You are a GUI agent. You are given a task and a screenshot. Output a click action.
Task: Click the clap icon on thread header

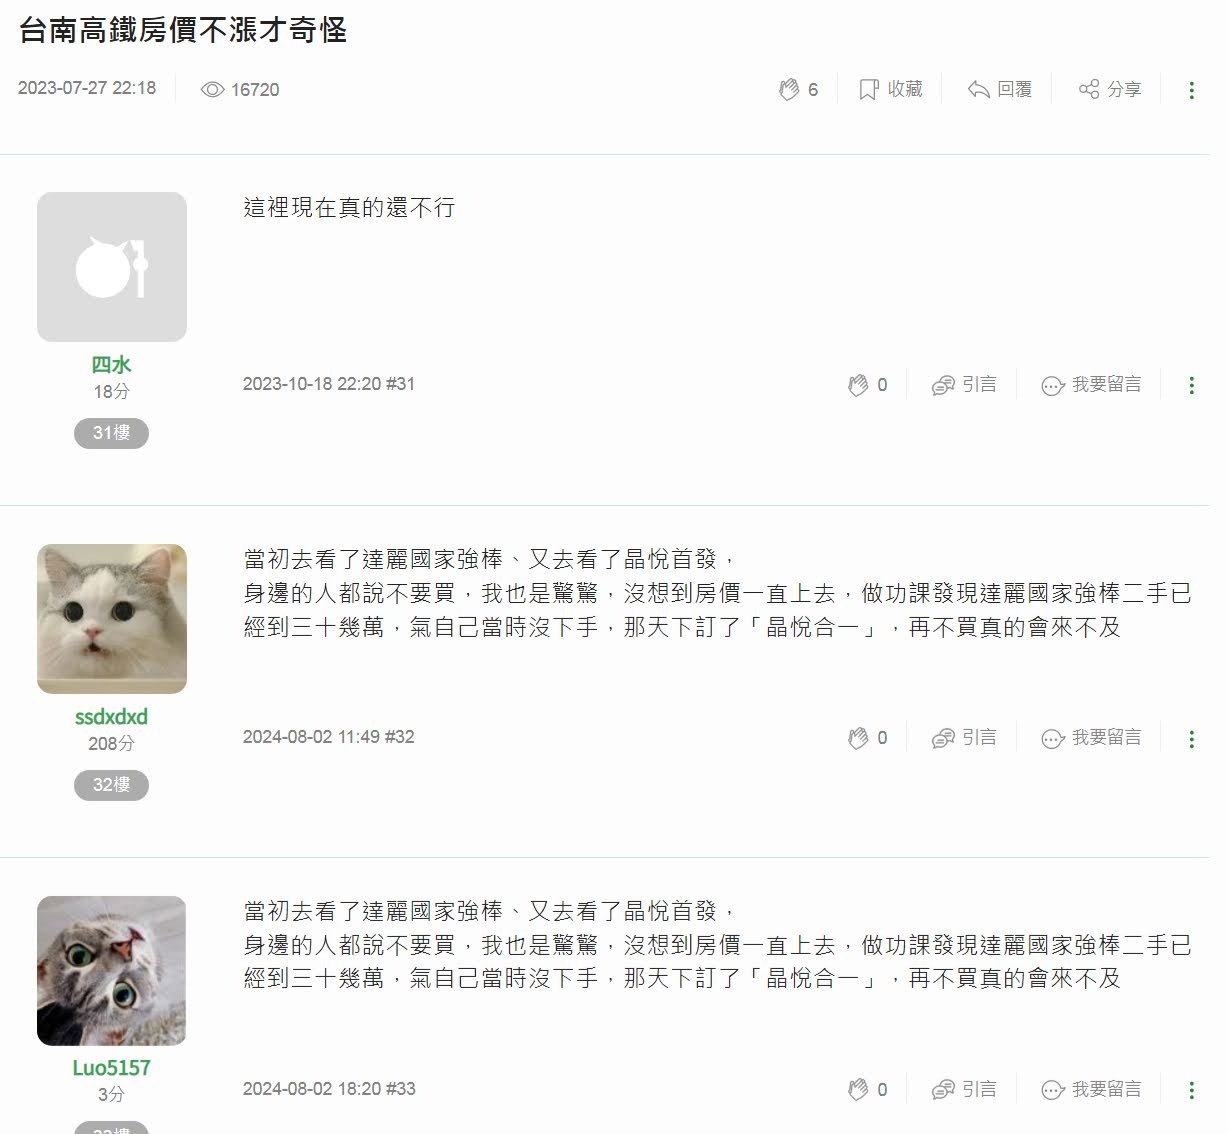pyautogui.click(x=789, y=89)
